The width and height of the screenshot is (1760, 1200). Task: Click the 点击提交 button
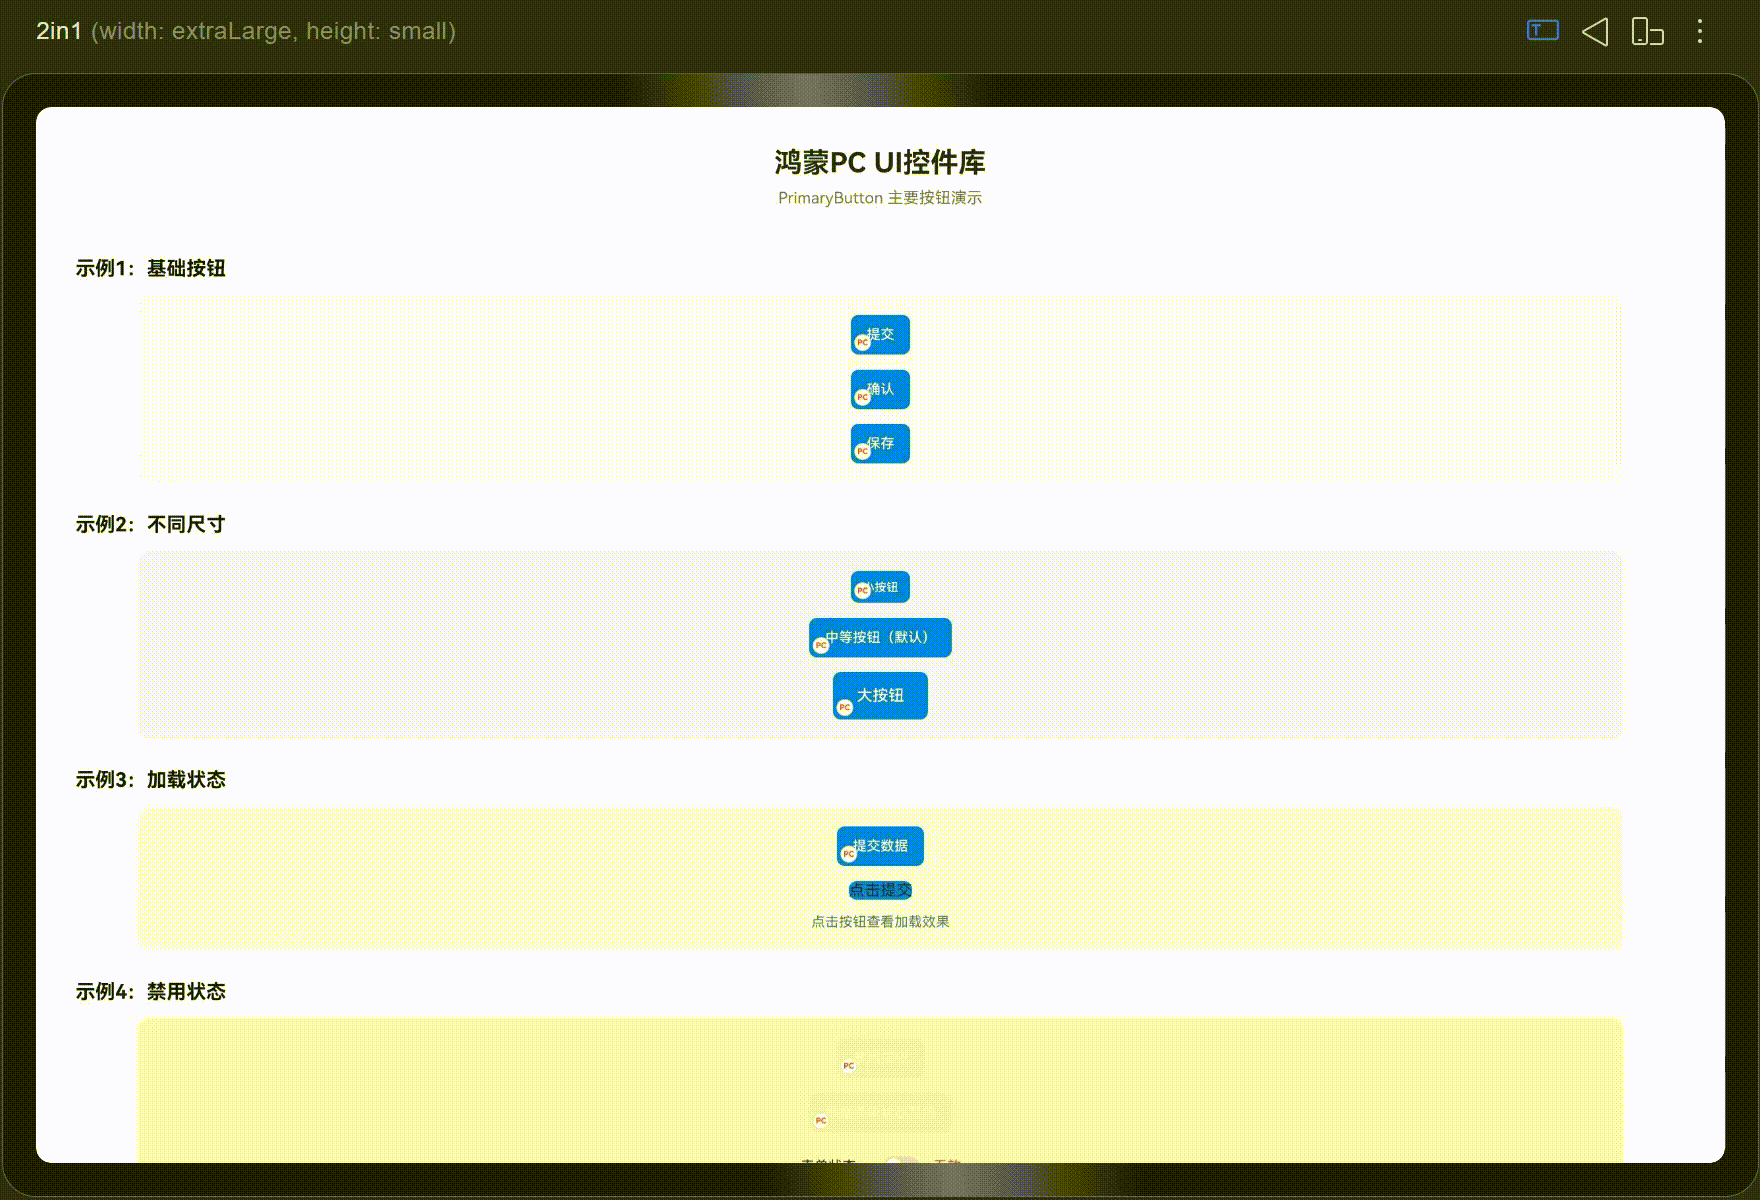(880, 890)
